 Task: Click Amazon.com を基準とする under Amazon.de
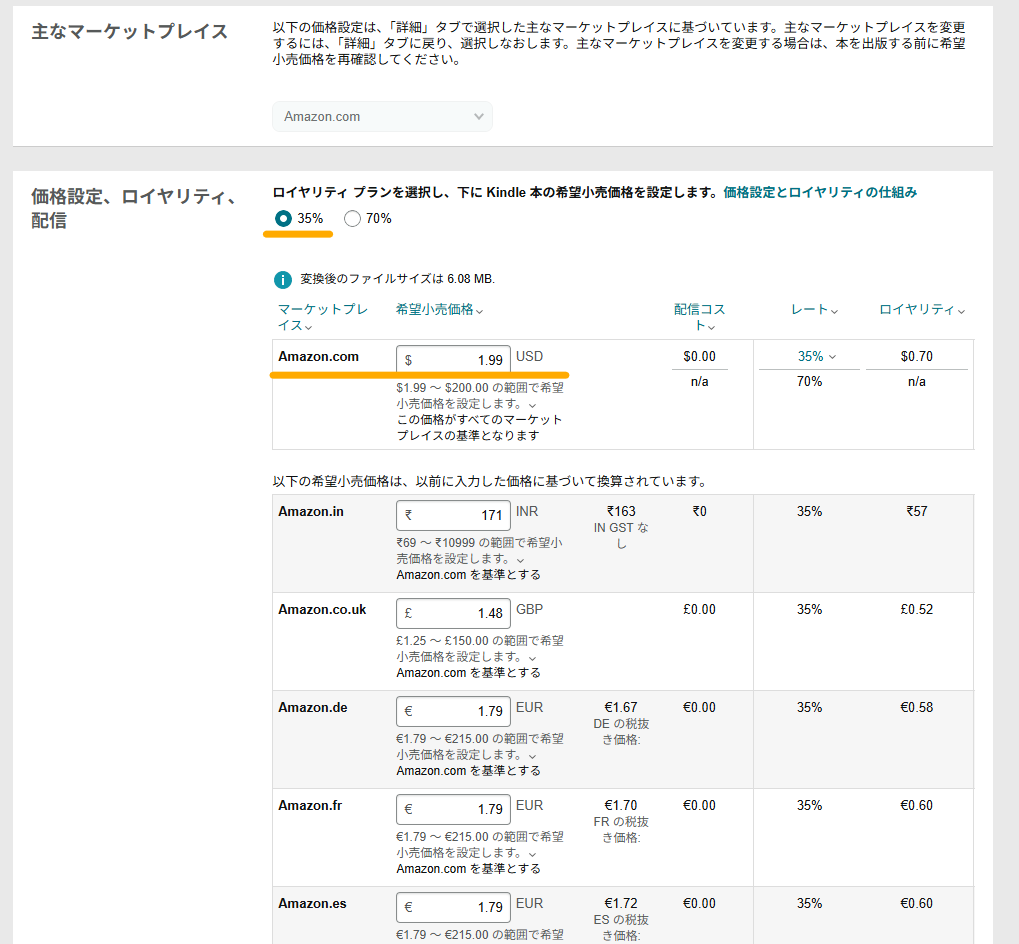point(469,771)
